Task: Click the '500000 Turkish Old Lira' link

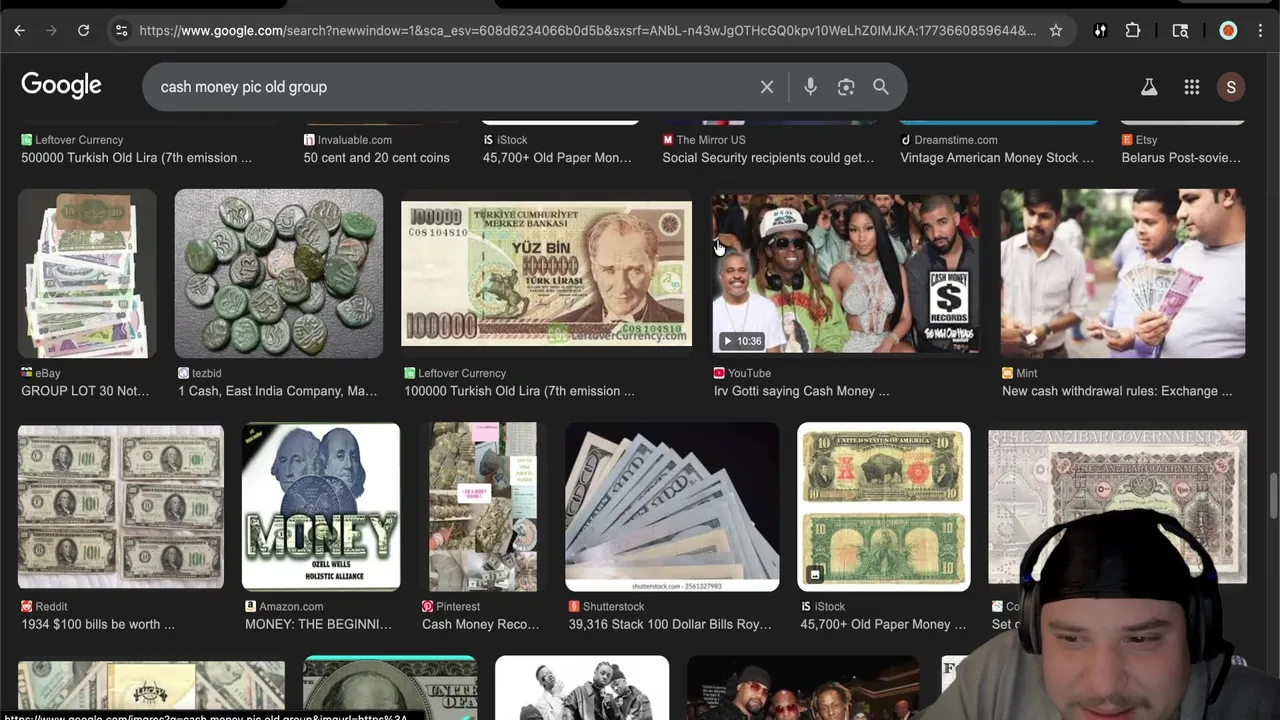Action: (137, 158)
